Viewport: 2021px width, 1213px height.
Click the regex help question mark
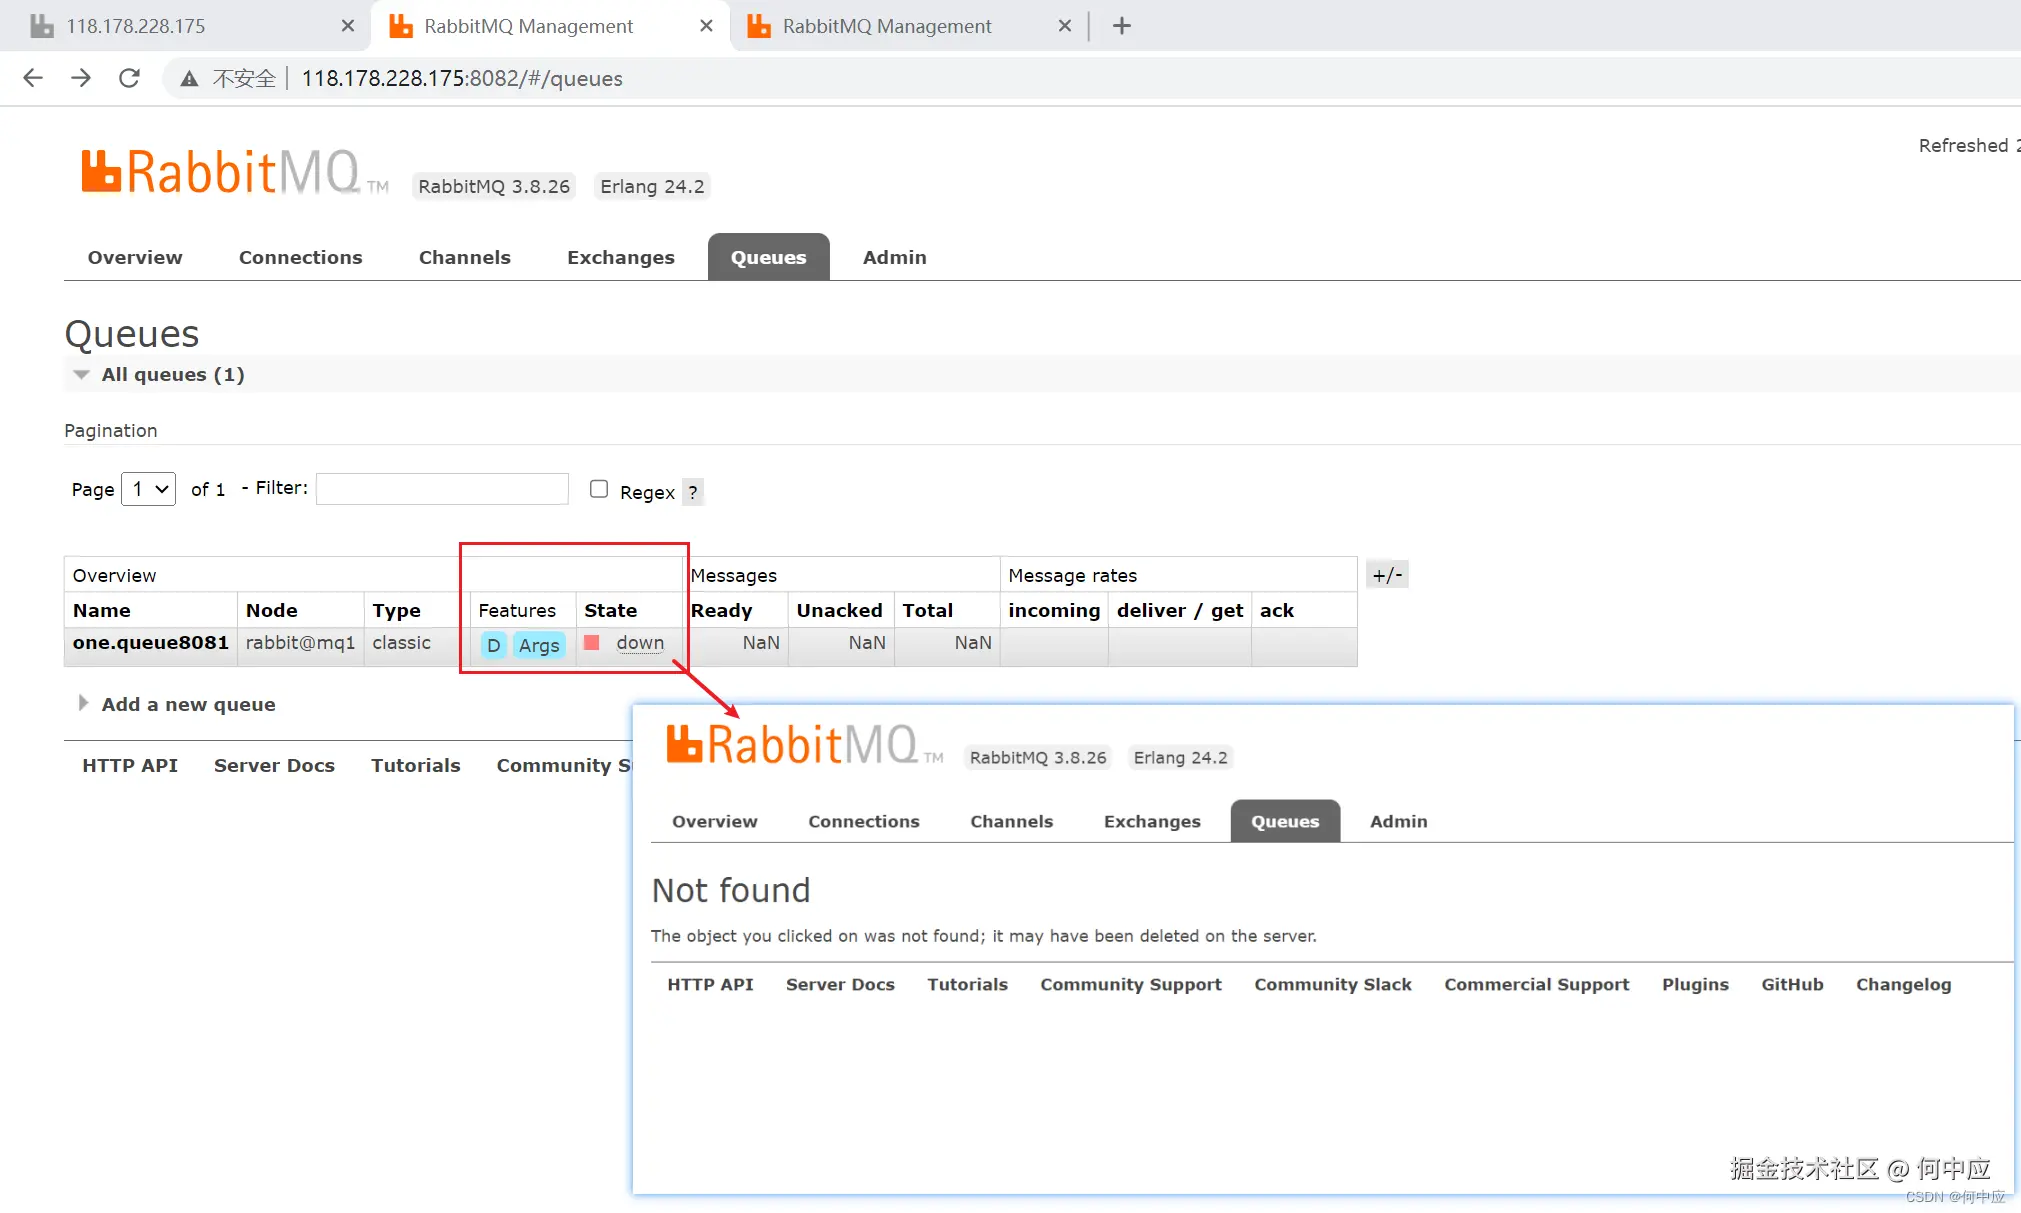coord(693,492)
